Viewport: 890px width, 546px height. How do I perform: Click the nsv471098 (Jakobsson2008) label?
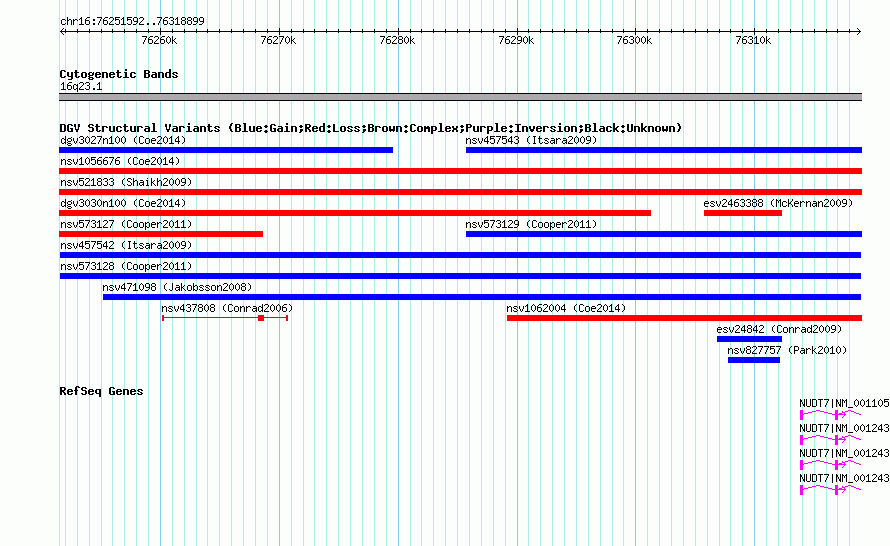tap(177, 287)
